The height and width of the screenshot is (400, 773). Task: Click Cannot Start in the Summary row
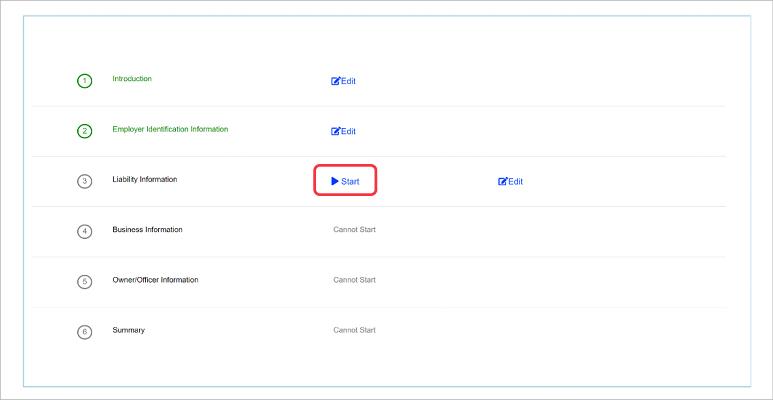tap(354, 330)
